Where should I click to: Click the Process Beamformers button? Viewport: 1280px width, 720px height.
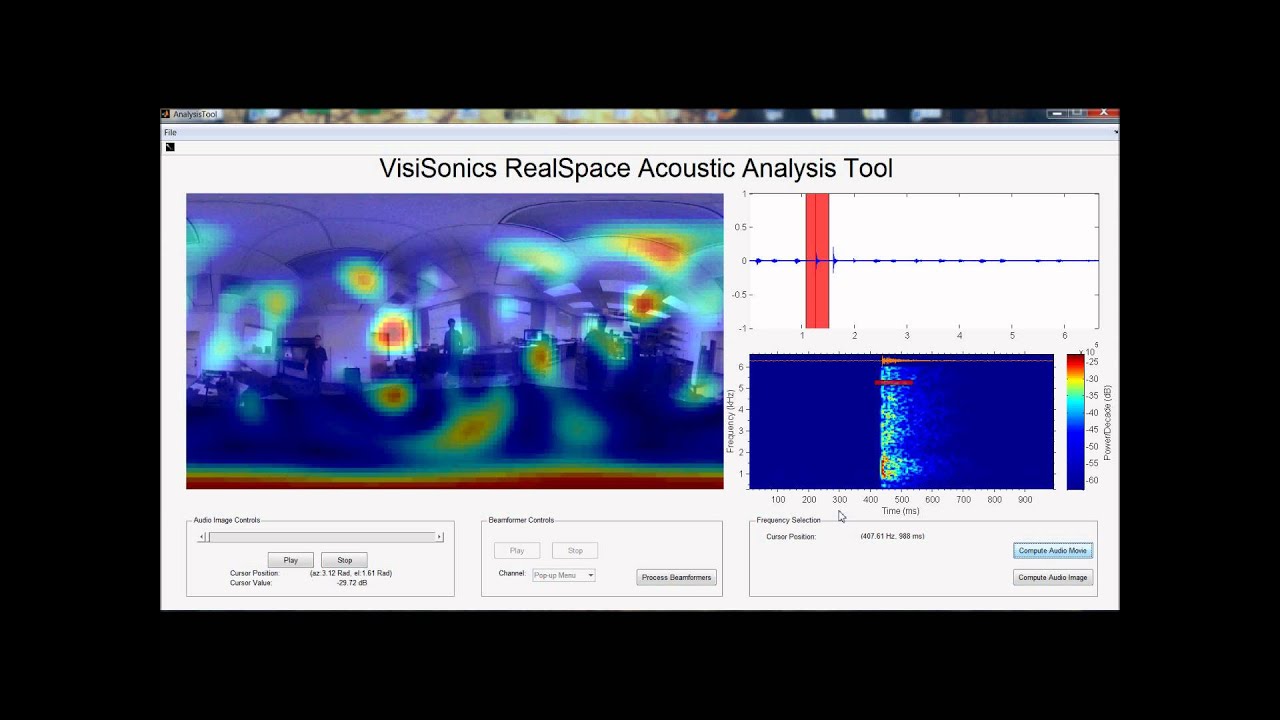click(x=677, y=577)
